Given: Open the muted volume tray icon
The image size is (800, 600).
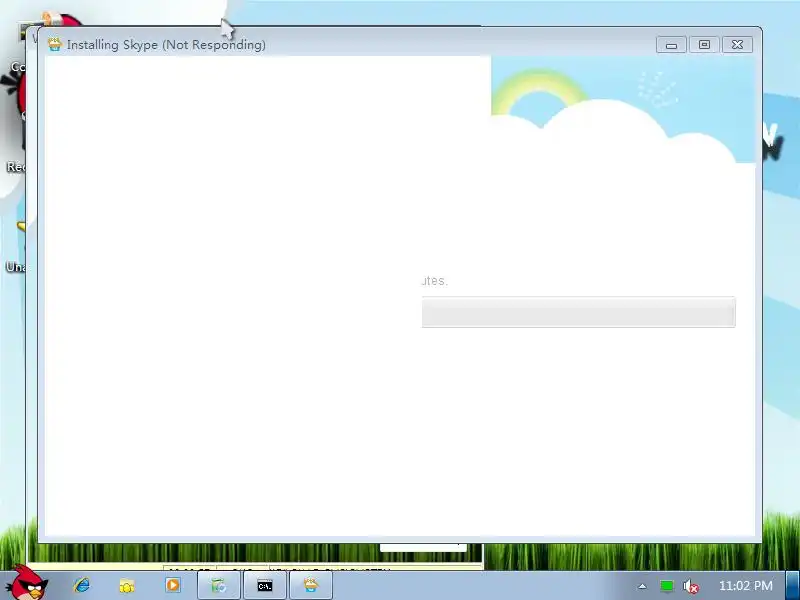Looking at the screenshot, I should tap(691, 586).
